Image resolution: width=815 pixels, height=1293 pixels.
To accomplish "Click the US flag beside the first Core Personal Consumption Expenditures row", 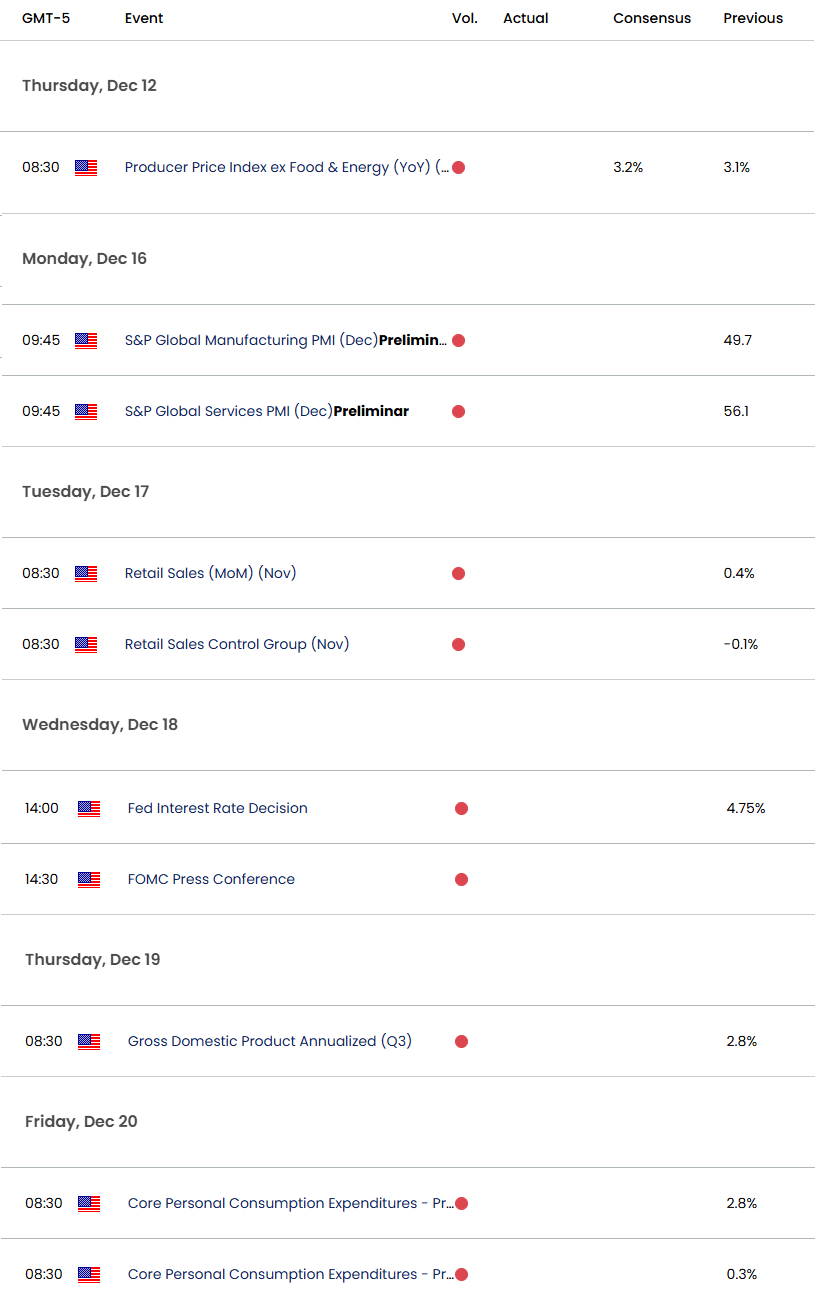I will point(89,1203).
